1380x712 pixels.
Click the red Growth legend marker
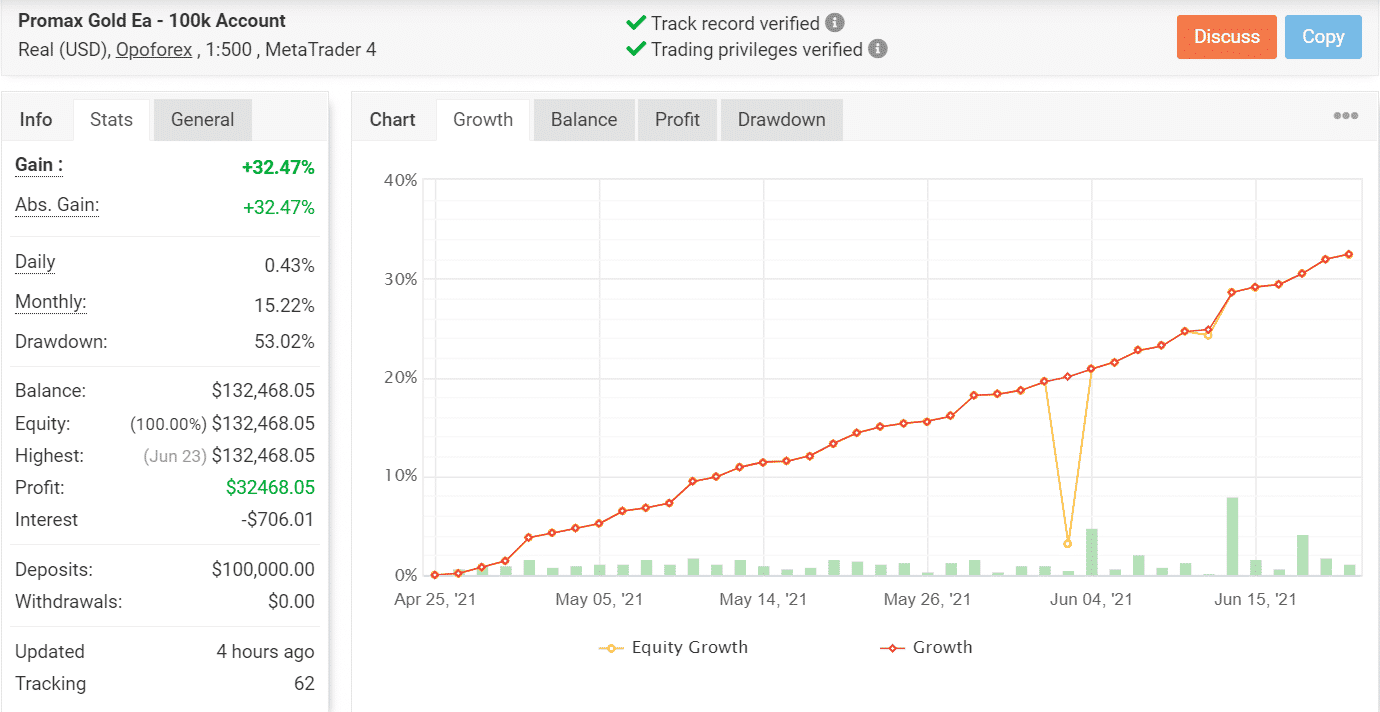(x=892, y=648)
